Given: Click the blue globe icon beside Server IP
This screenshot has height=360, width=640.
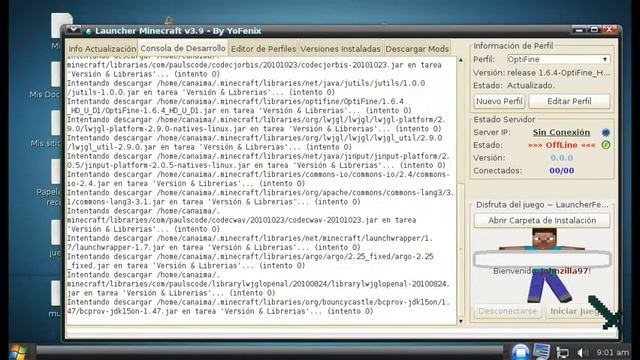Looking at the screenshot, I should click(x=606, y=132).
